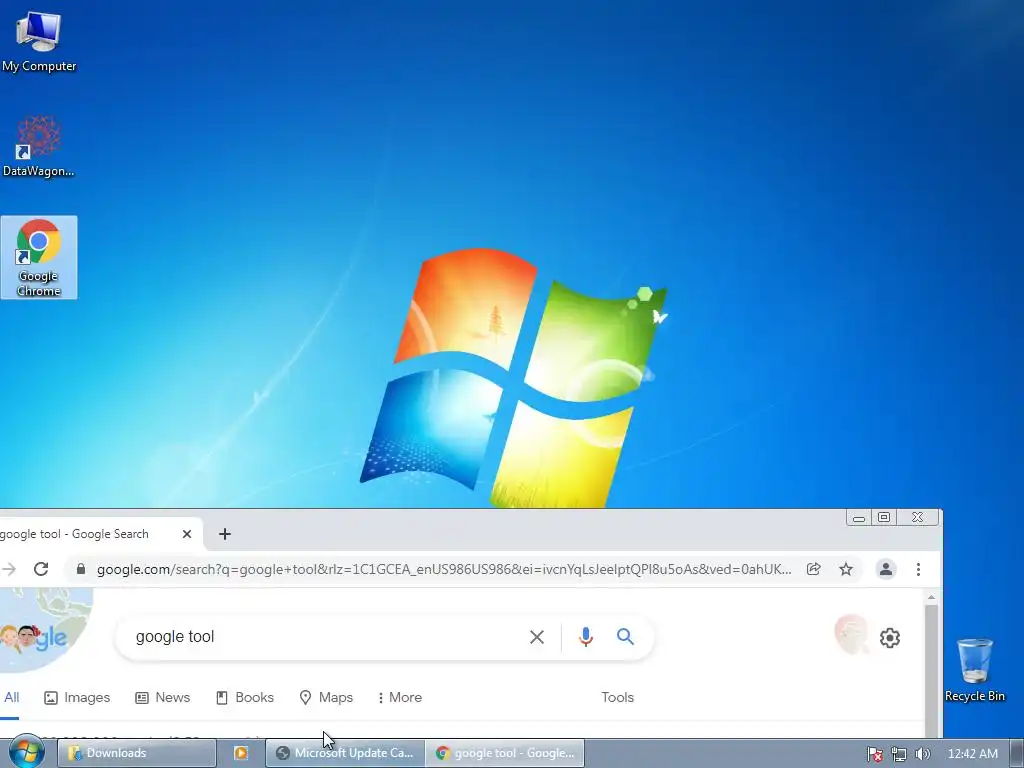
Task: Open the media player taskbar icon
Action: pos(241,753)
